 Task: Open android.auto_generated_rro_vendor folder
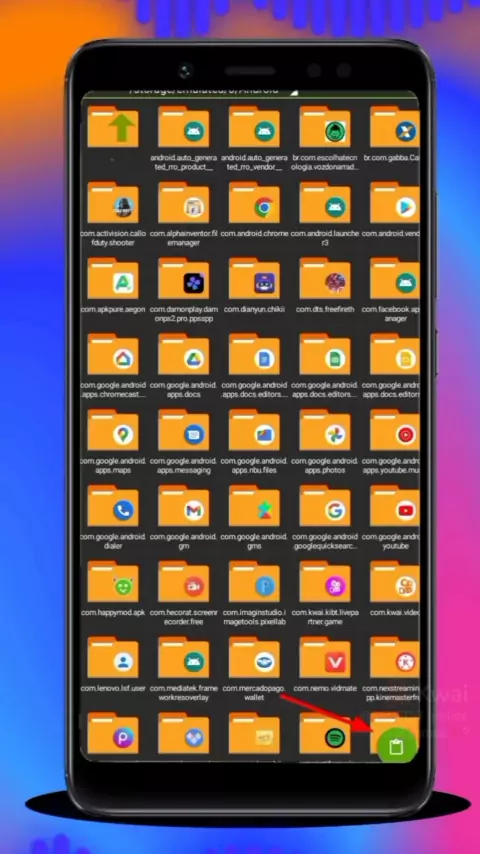pos(254,127)
